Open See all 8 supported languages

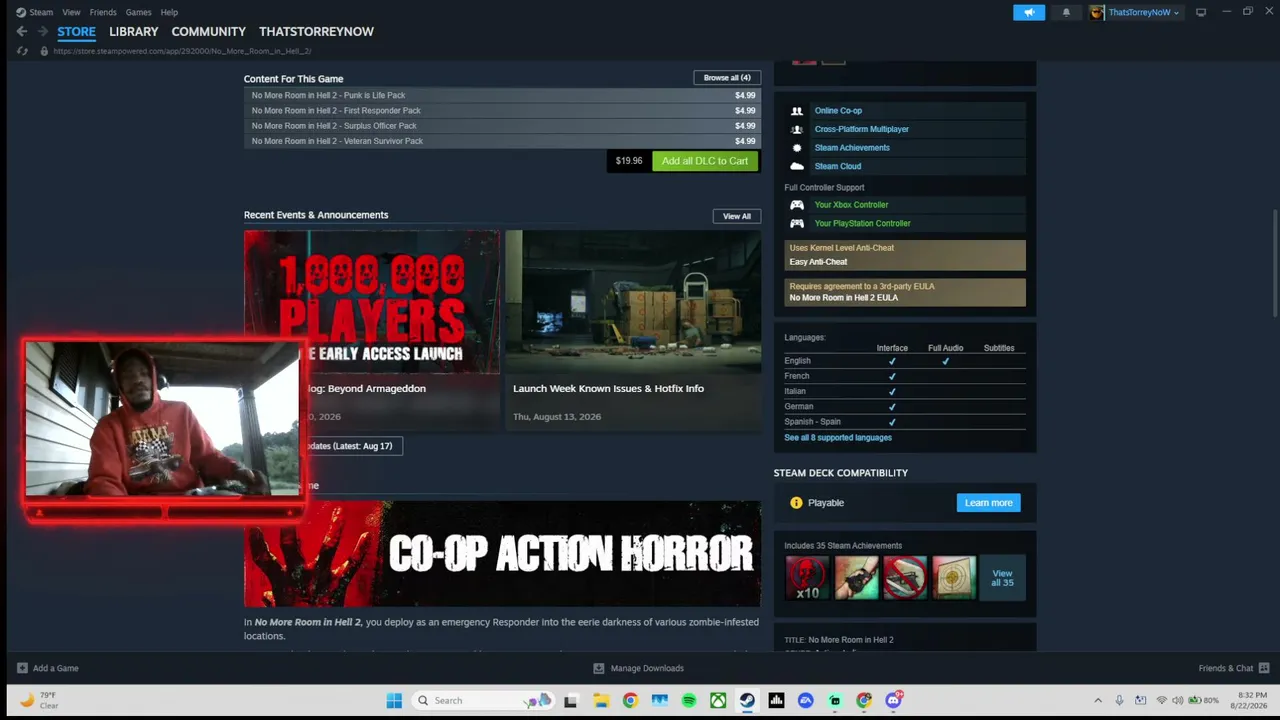tap(838, 437)
